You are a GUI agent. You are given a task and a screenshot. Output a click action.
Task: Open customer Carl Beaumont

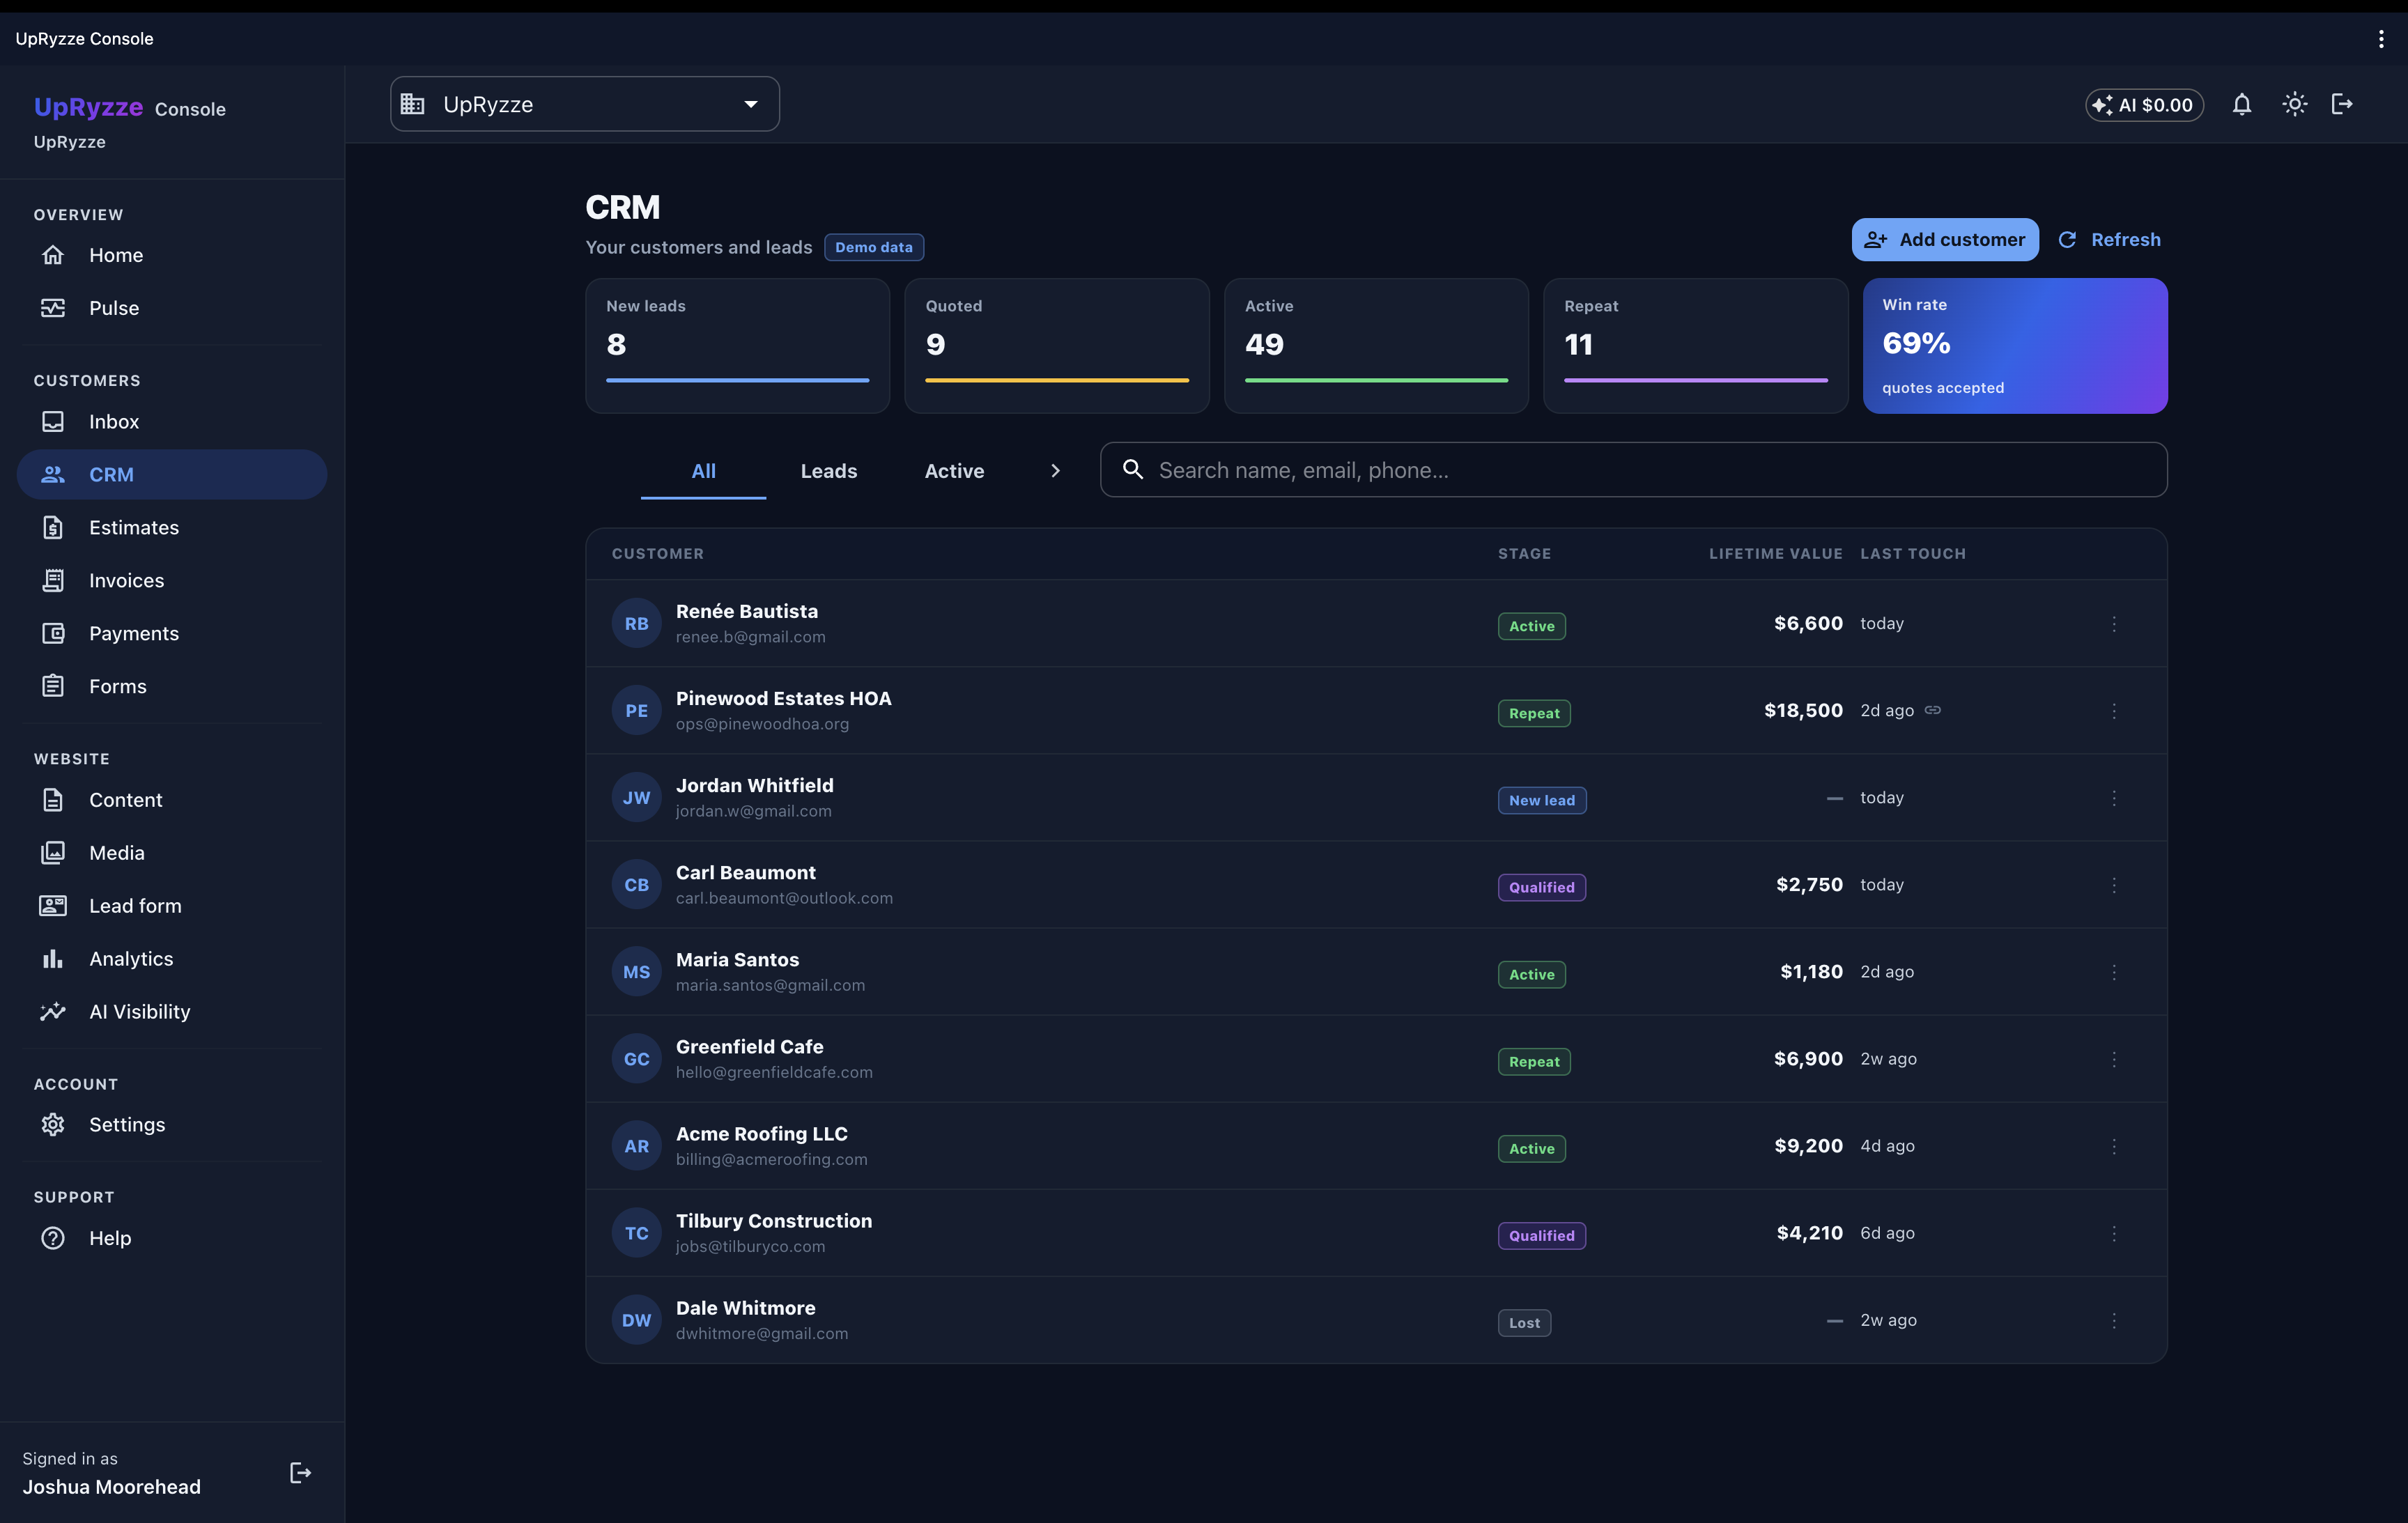point(1376,885)
